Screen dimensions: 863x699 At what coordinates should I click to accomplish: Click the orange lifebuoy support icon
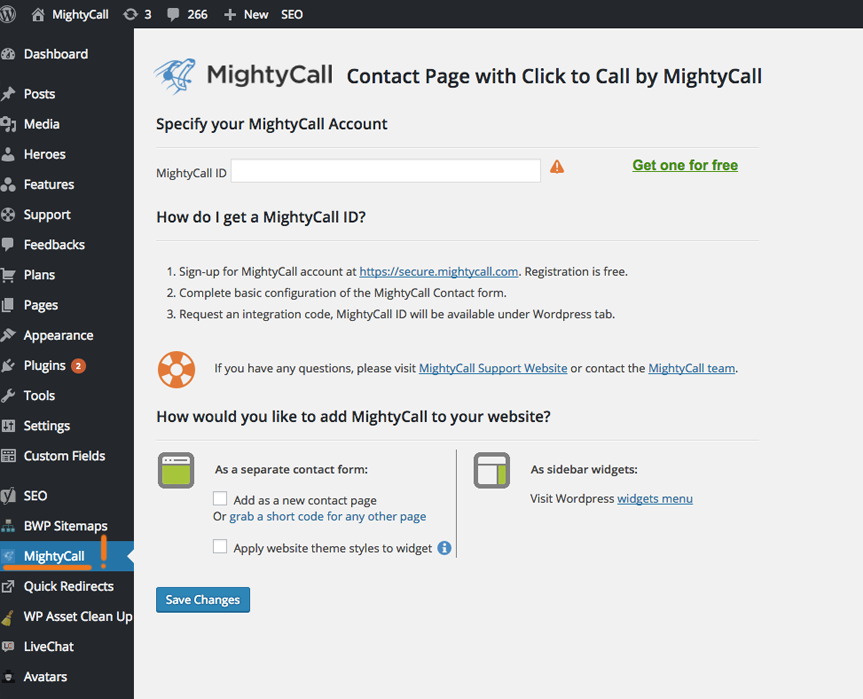(x=176, y=369)
